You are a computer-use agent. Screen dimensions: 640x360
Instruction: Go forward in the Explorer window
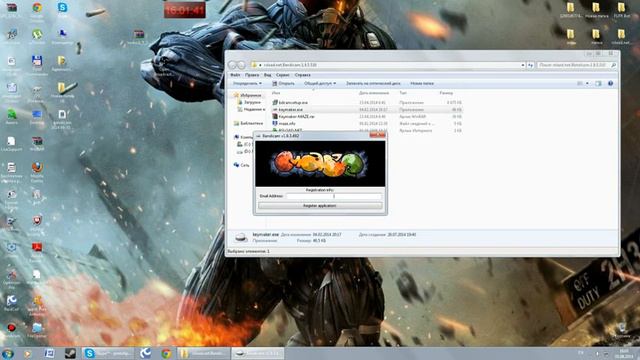241,65
